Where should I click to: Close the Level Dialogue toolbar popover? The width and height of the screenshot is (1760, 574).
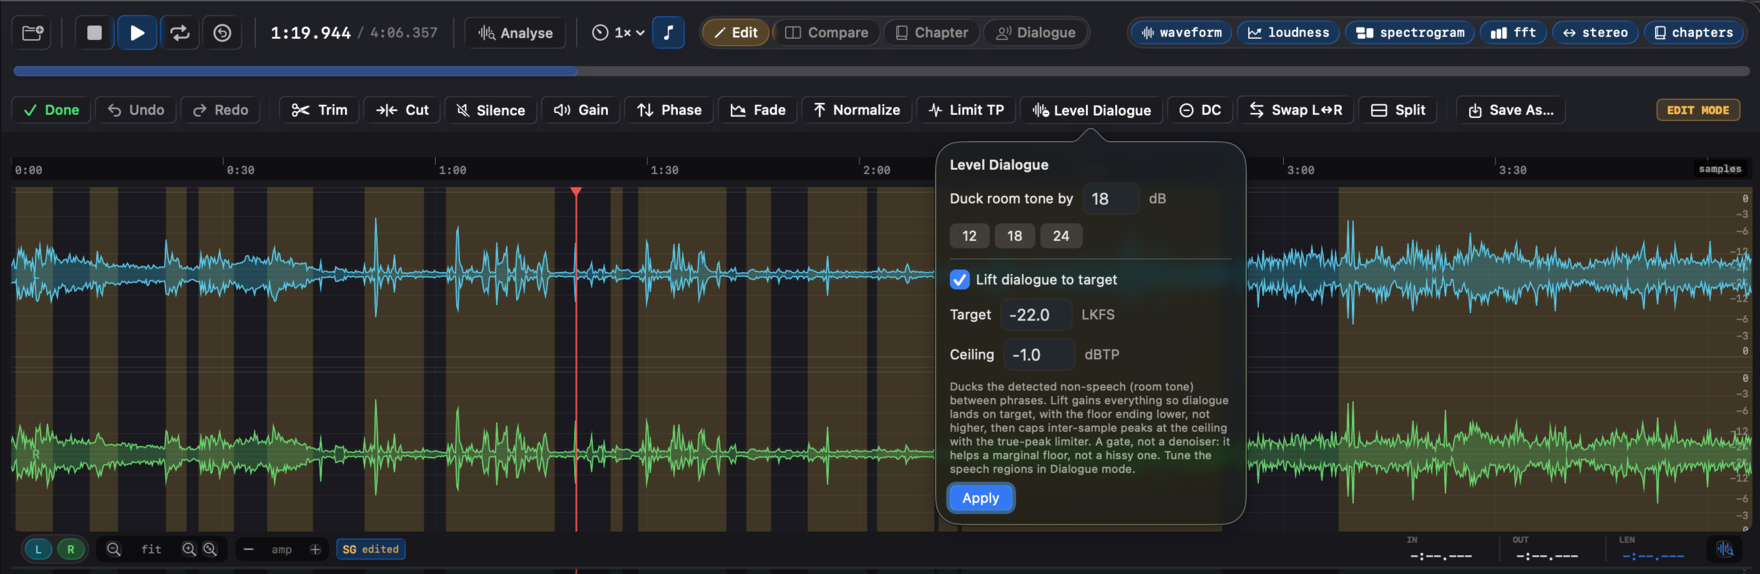tap(1092, 110)
